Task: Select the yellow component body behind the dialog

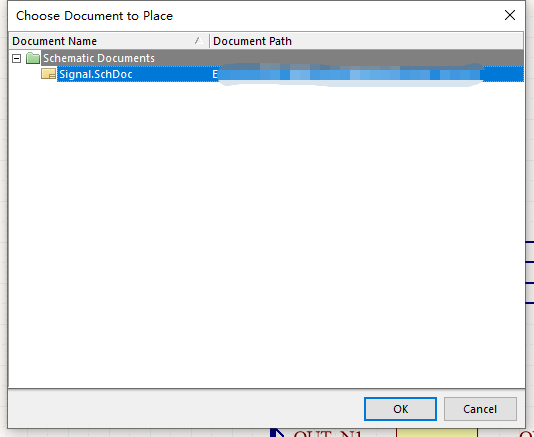Action: pyautogui.click(x=437, y=433)
